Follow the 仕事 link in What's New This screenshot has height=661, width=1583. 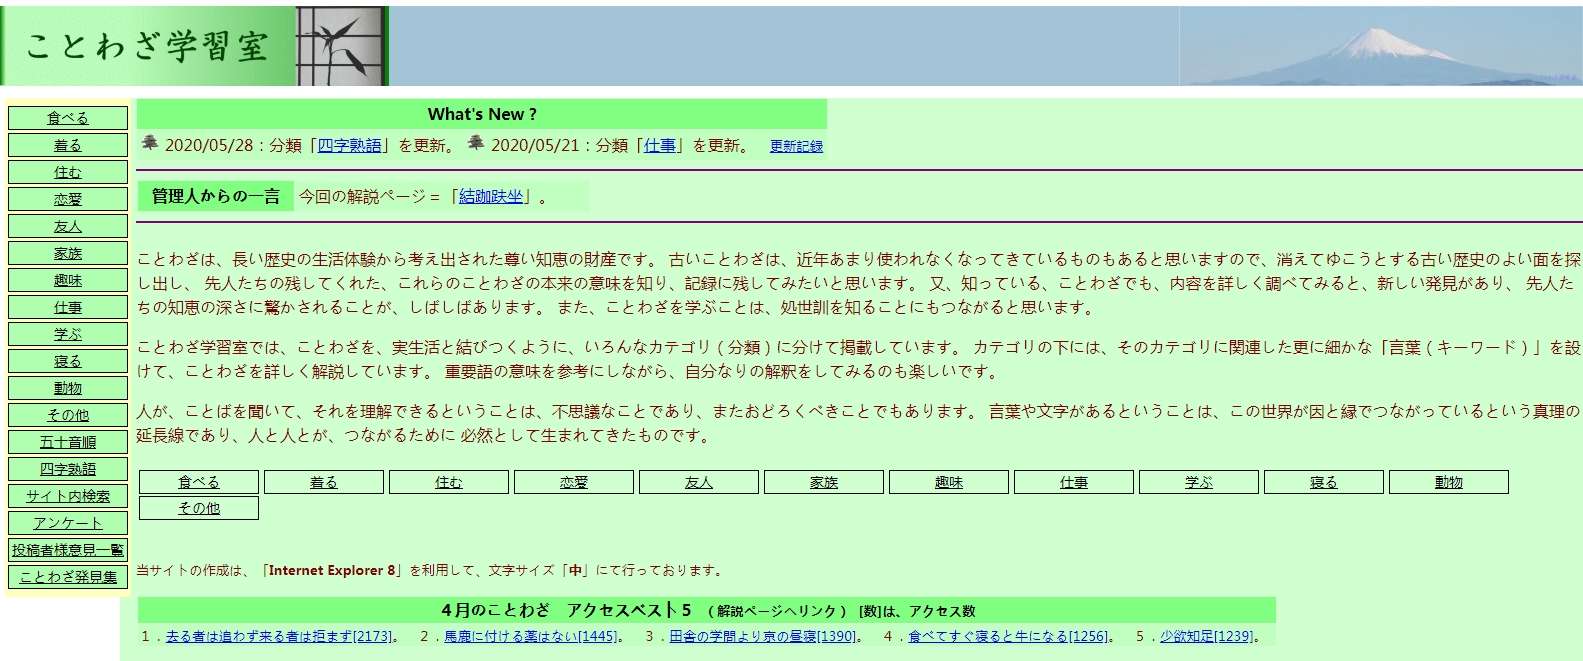pos(660,145)
